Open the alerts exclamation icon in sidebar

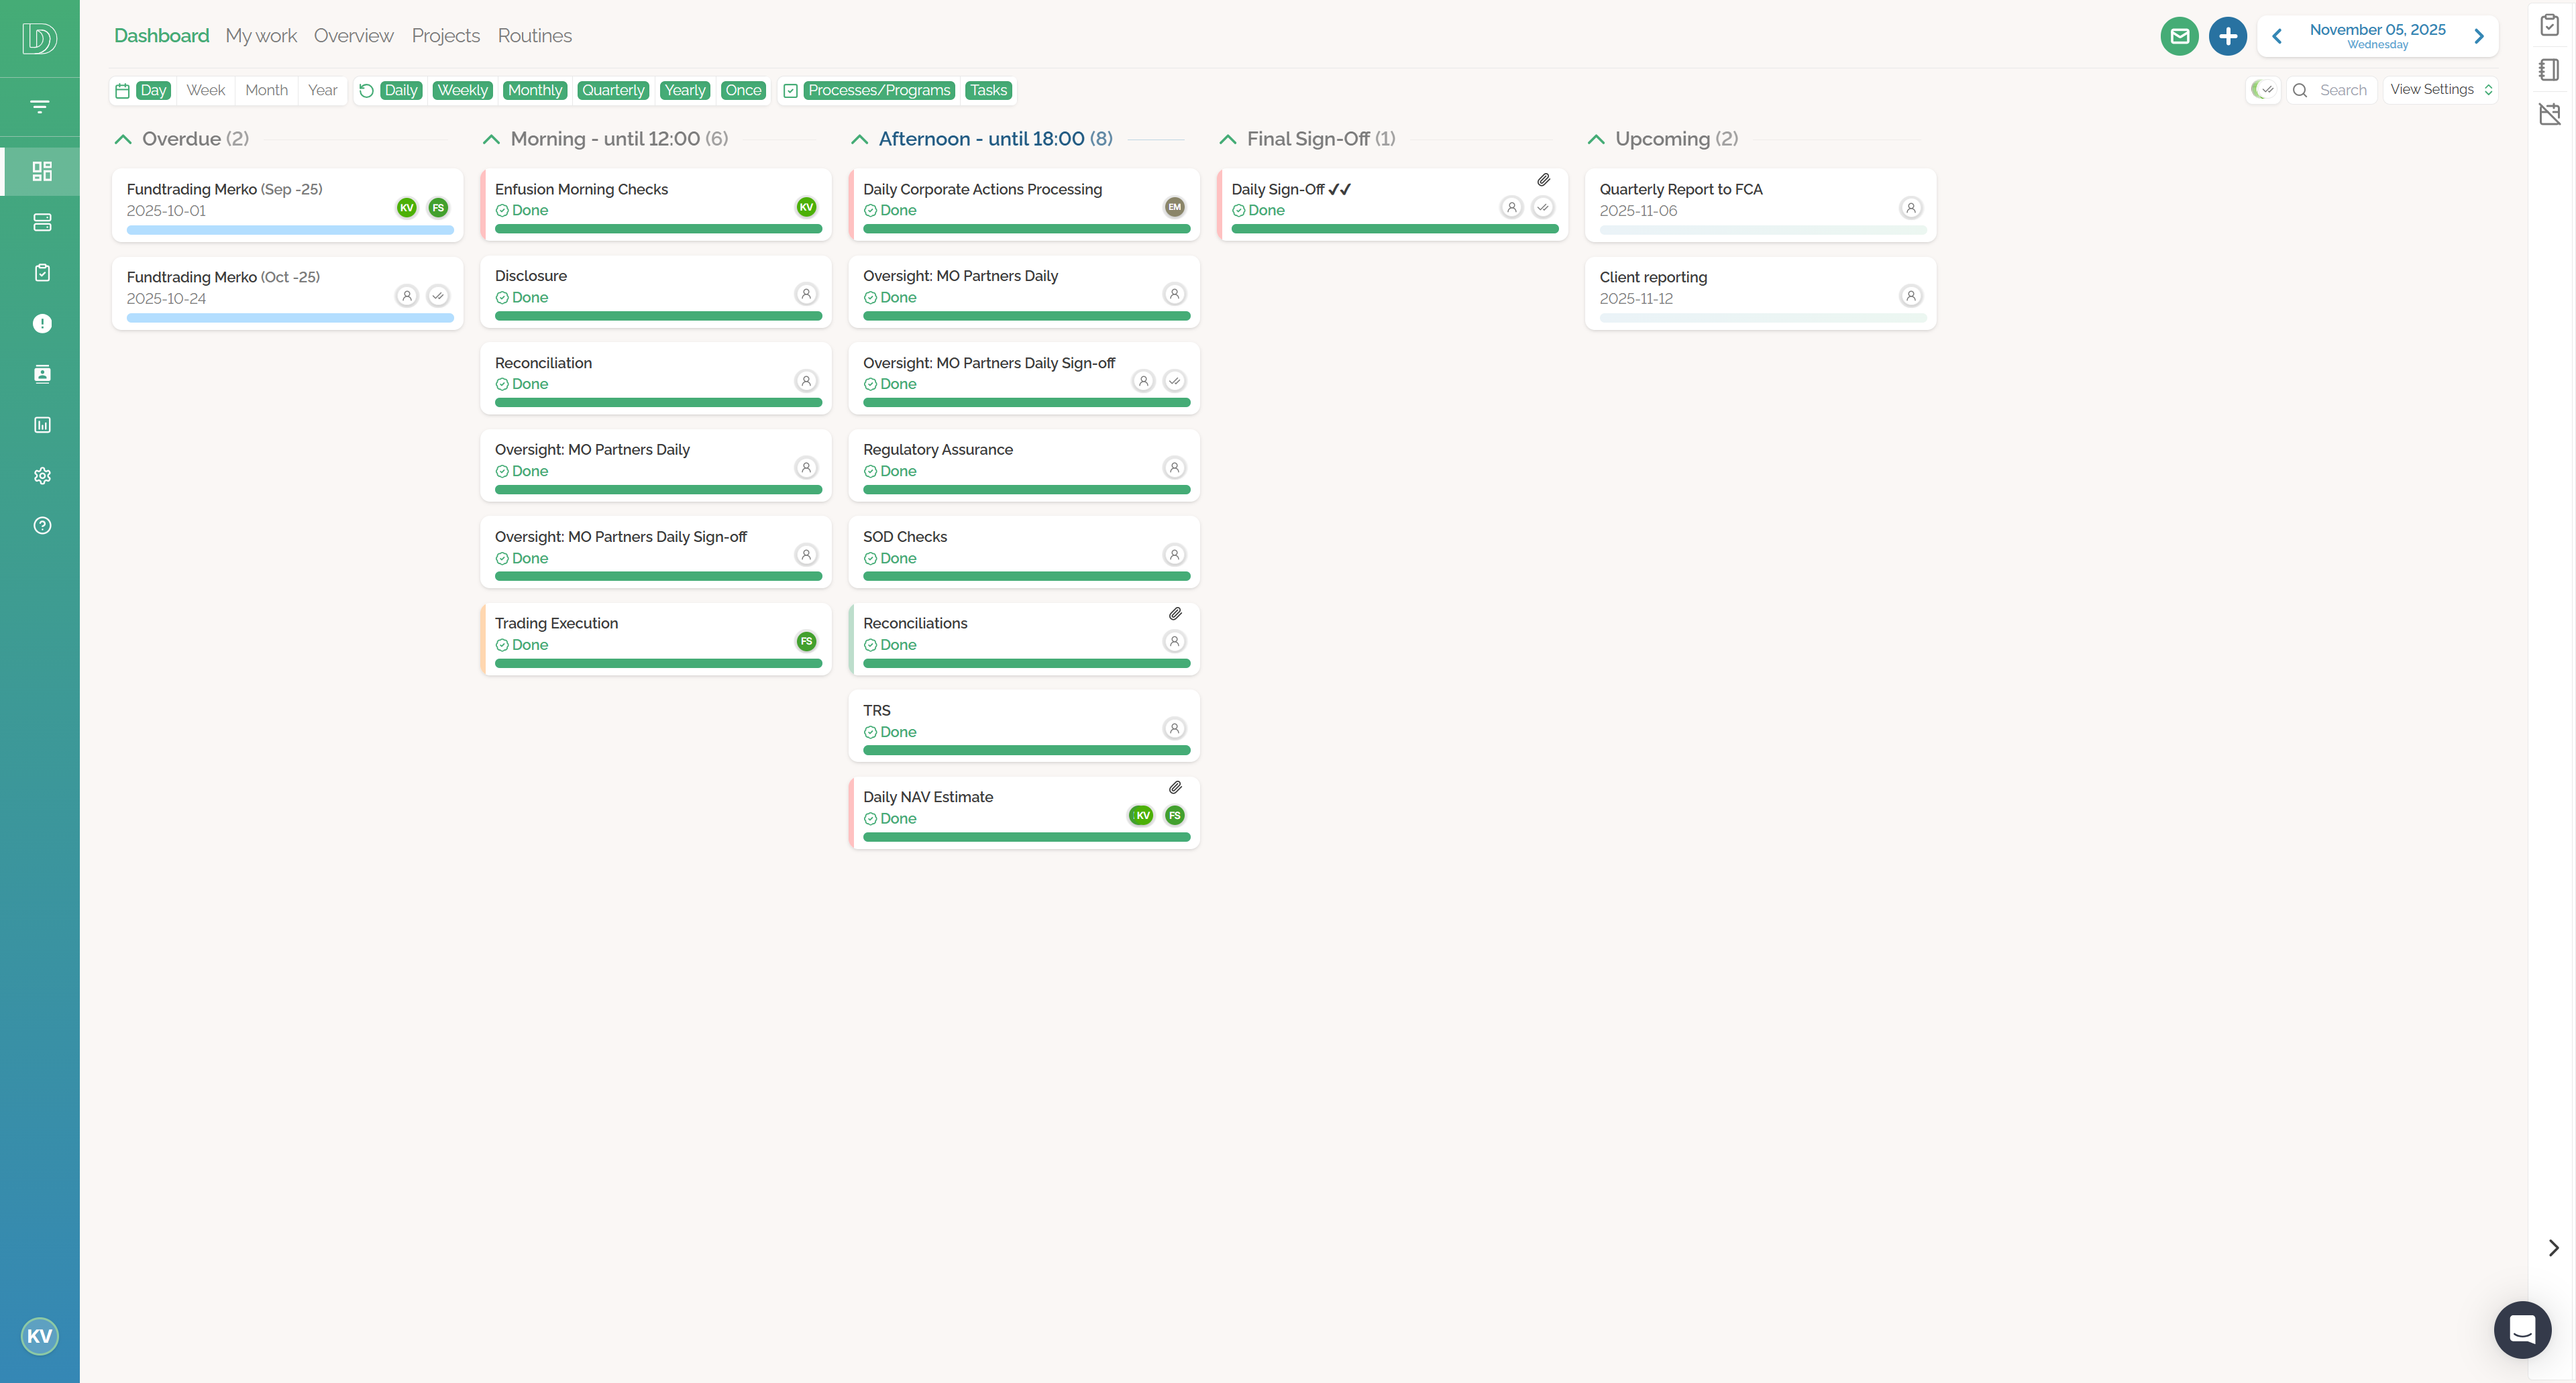point(41,322)
